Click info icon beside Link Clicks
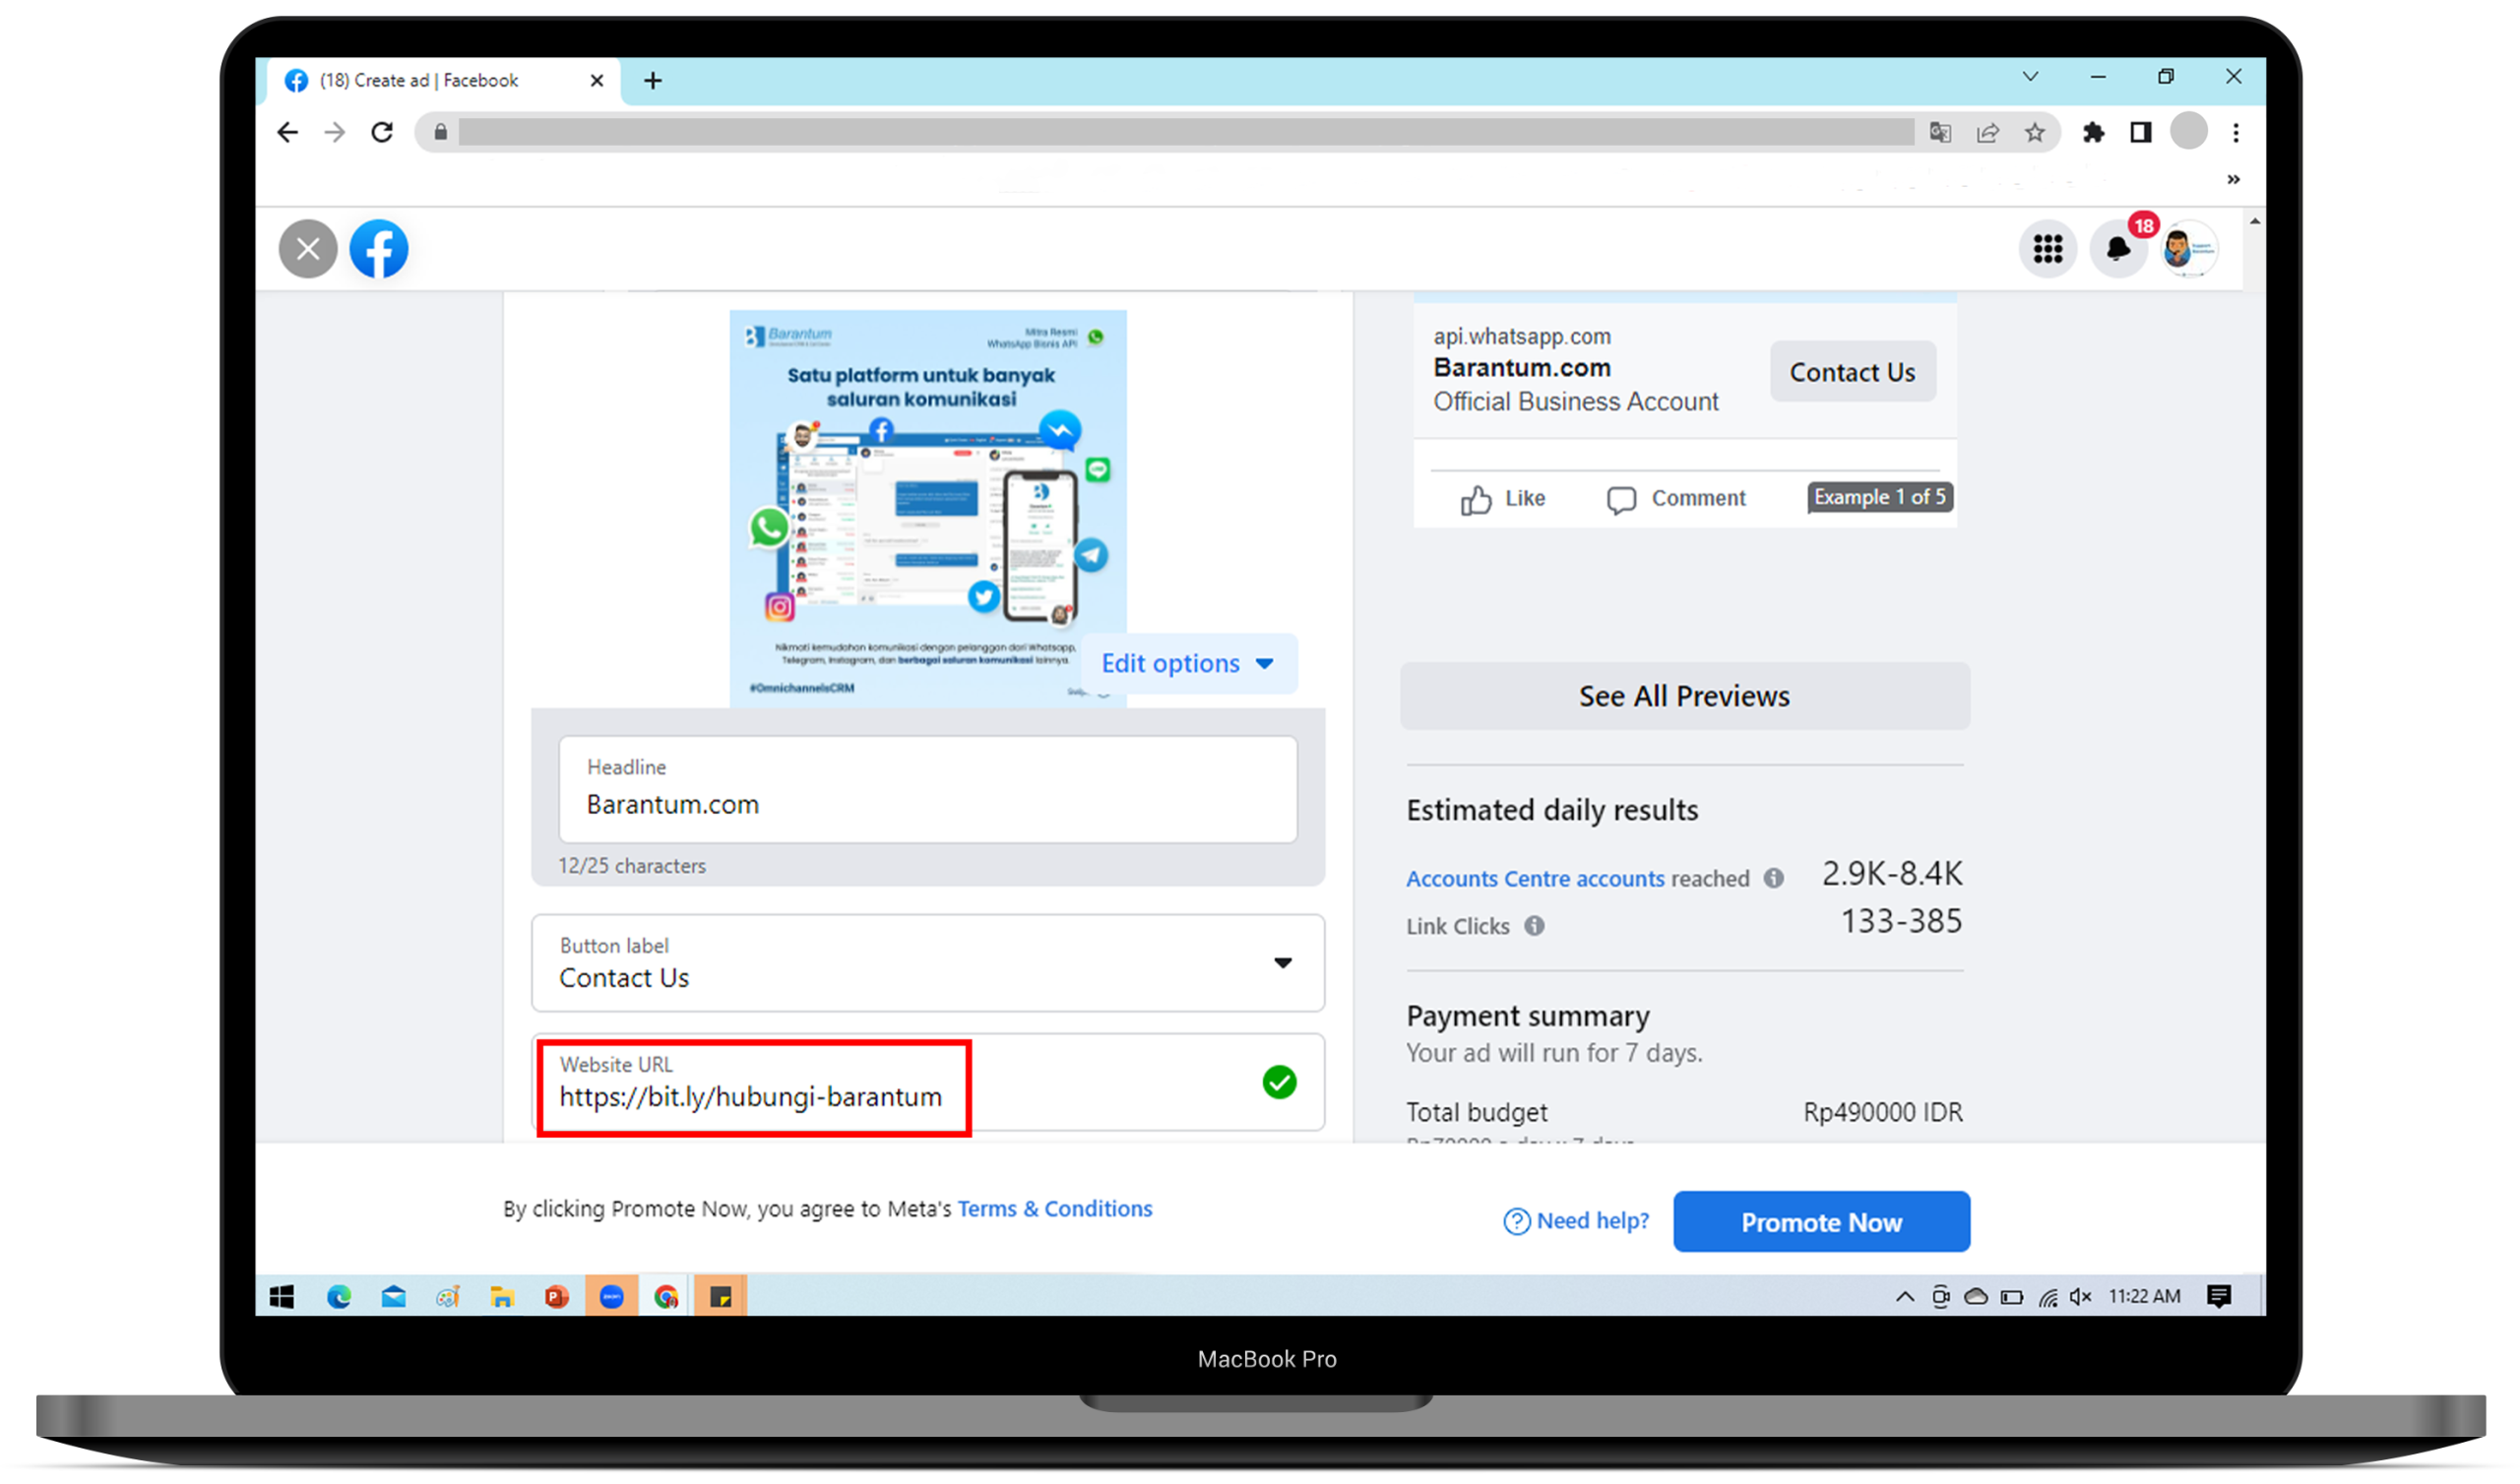The height and width of the screenshot is (1484, 2520). (x=1534, y=926)
